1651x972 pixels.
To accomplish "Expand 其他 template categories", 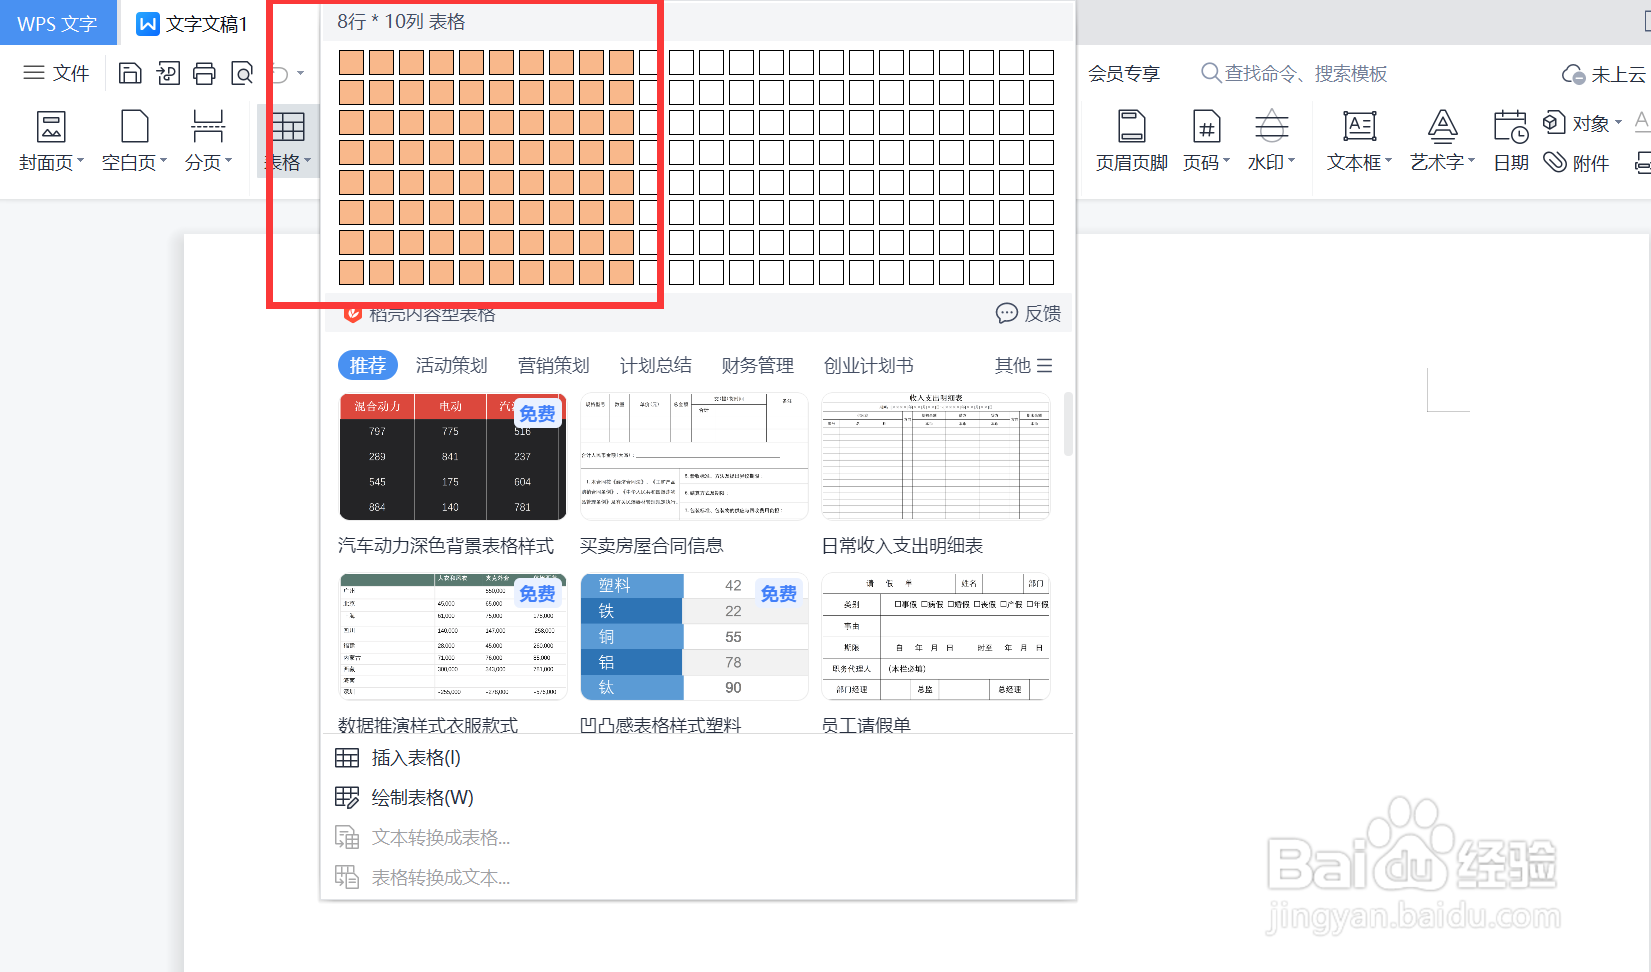I will click(1021, 365).
